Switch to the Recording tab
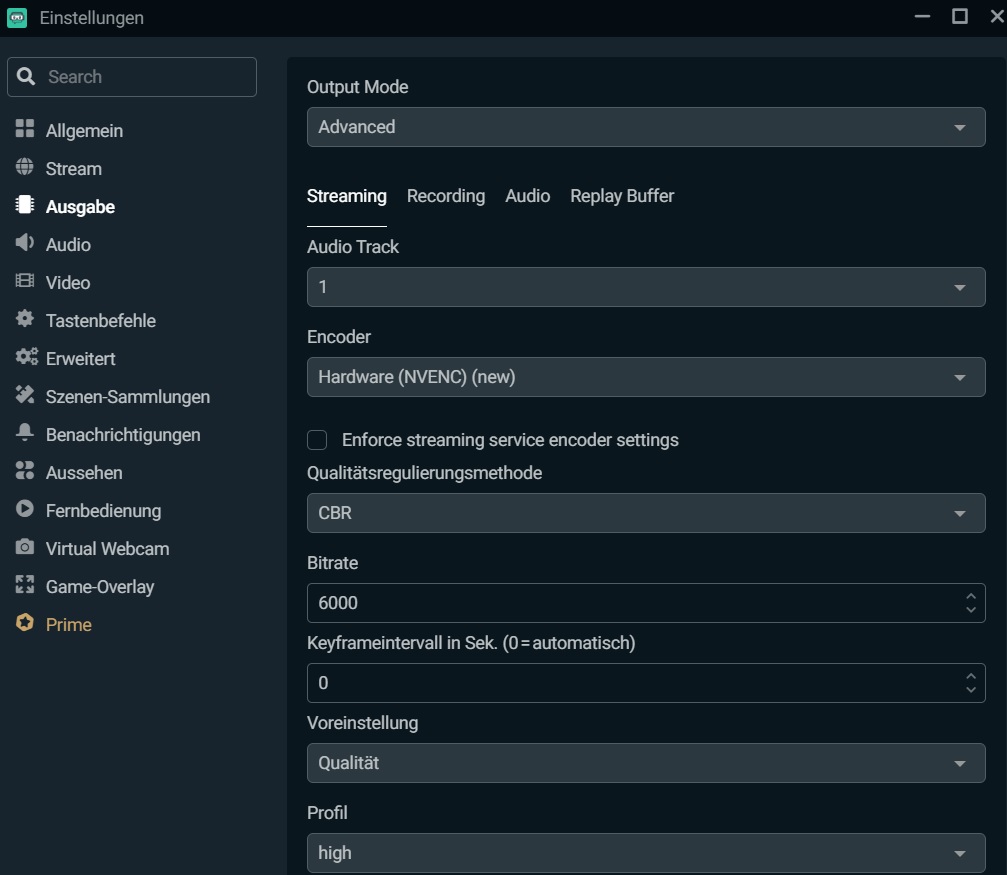The height and width of the screenshot is (875, 1007). coord(446,196)
